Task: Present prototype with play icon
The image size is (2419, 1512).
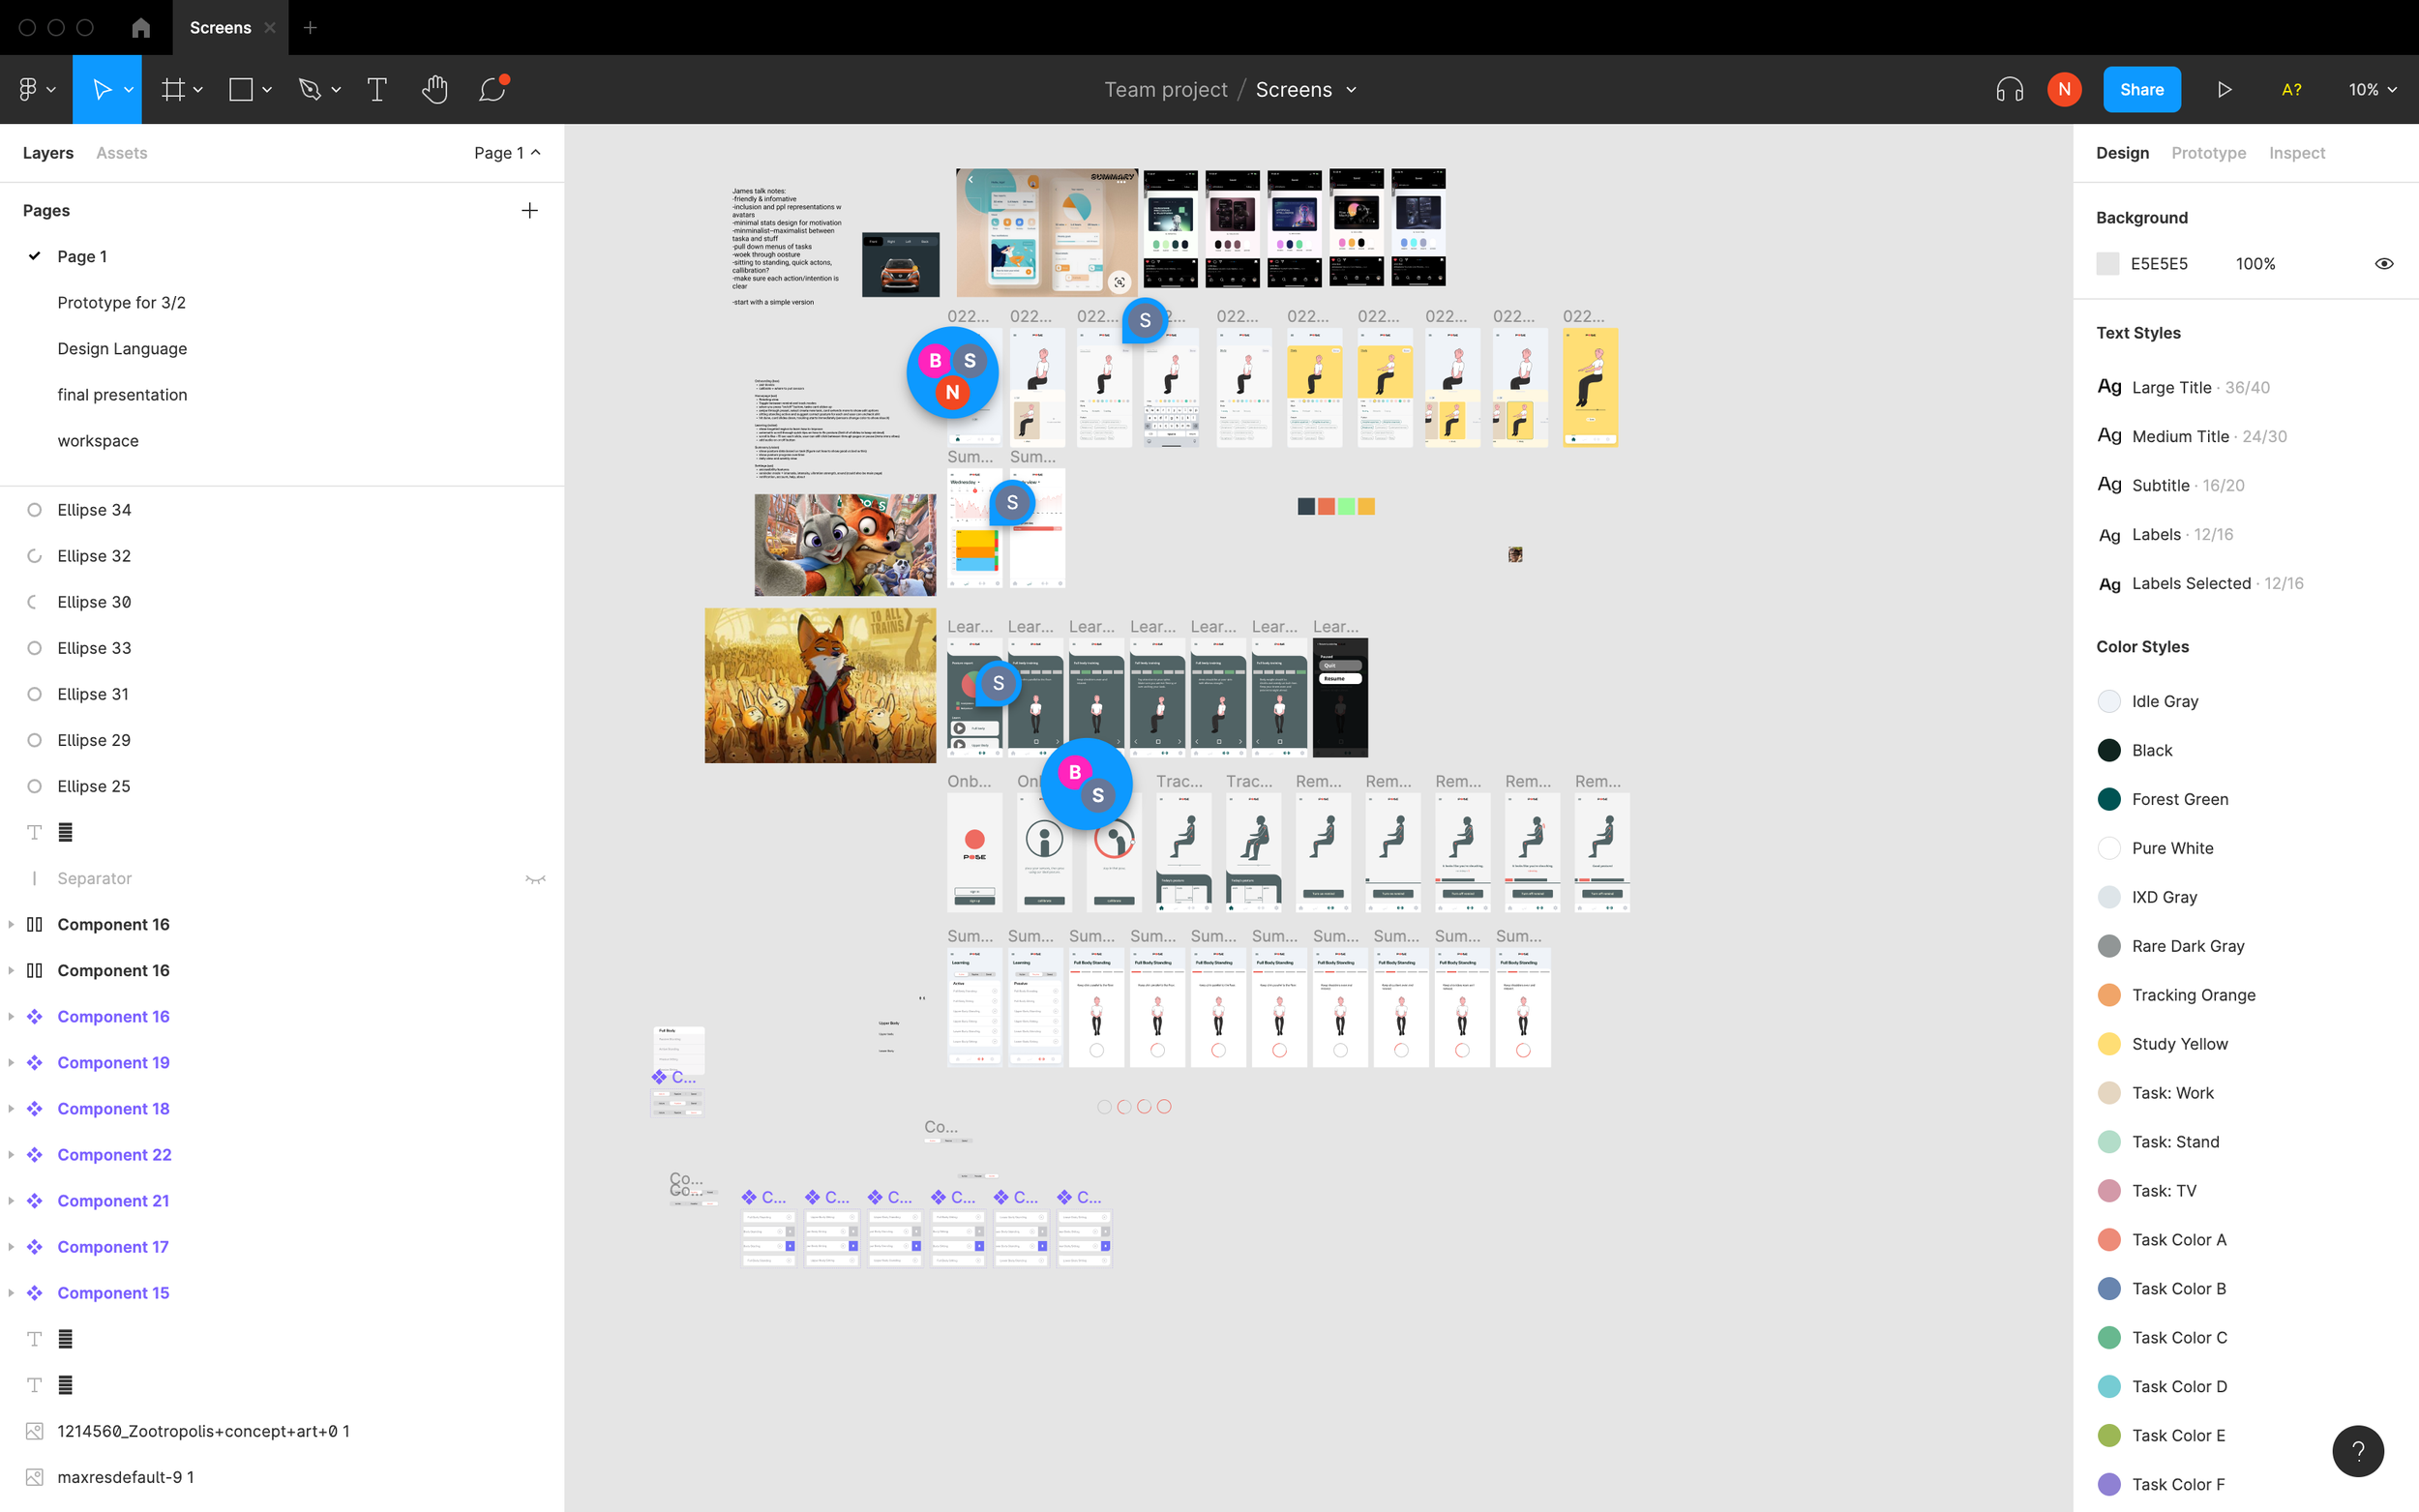Action: (2224, 89)
